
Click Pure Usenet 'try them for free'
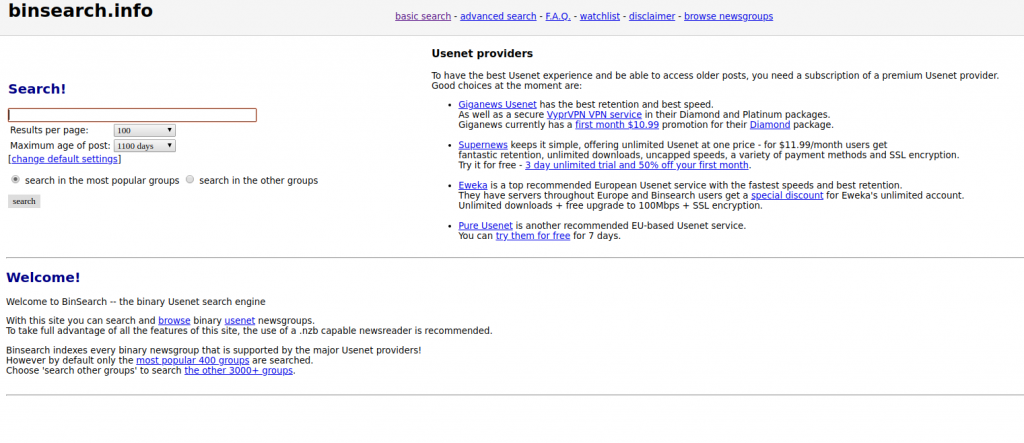tap(532, 236)
